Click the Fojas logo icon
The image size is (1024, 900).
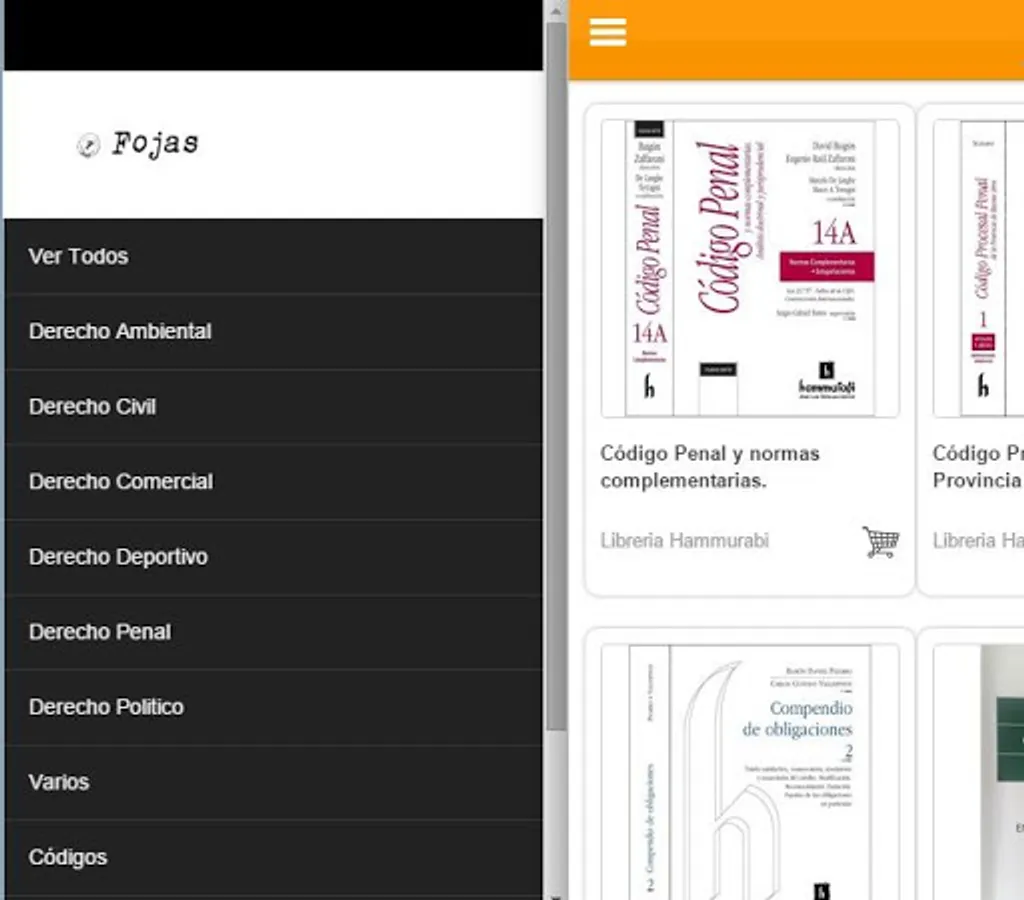point(89,145)
